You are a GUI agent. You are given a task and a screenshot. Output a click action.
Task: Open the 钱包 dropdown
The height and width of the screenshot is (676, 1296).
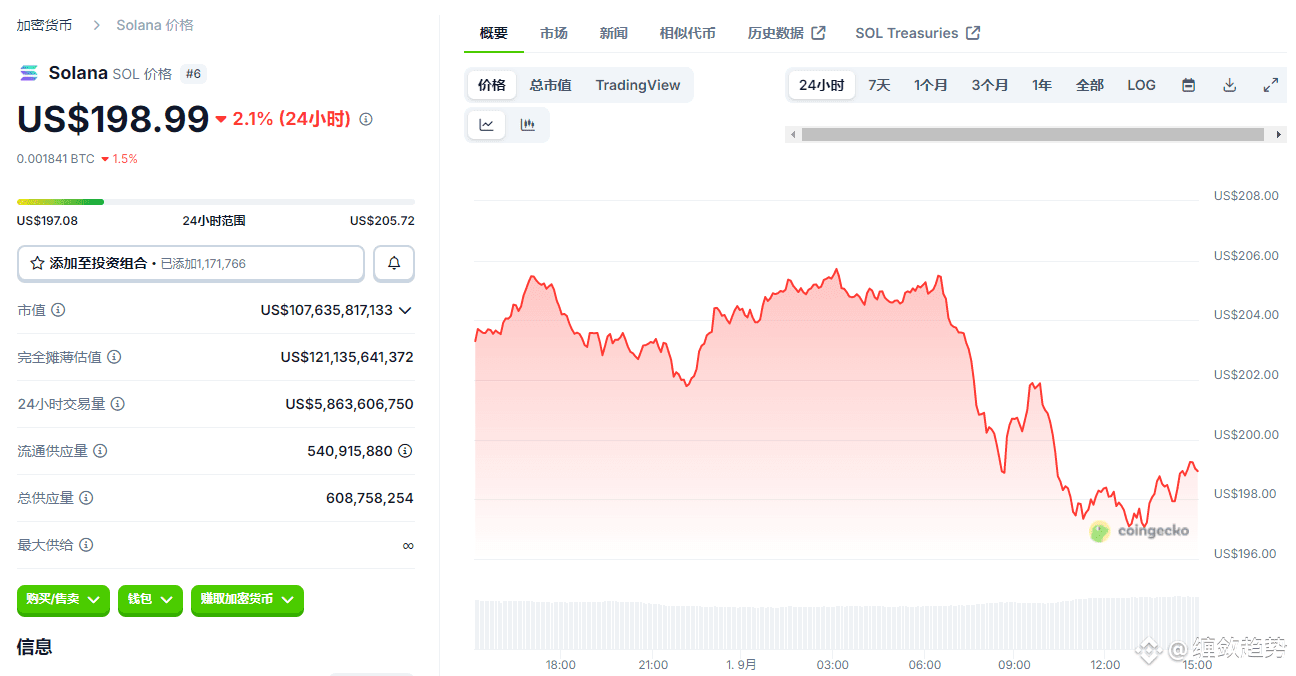150,599
